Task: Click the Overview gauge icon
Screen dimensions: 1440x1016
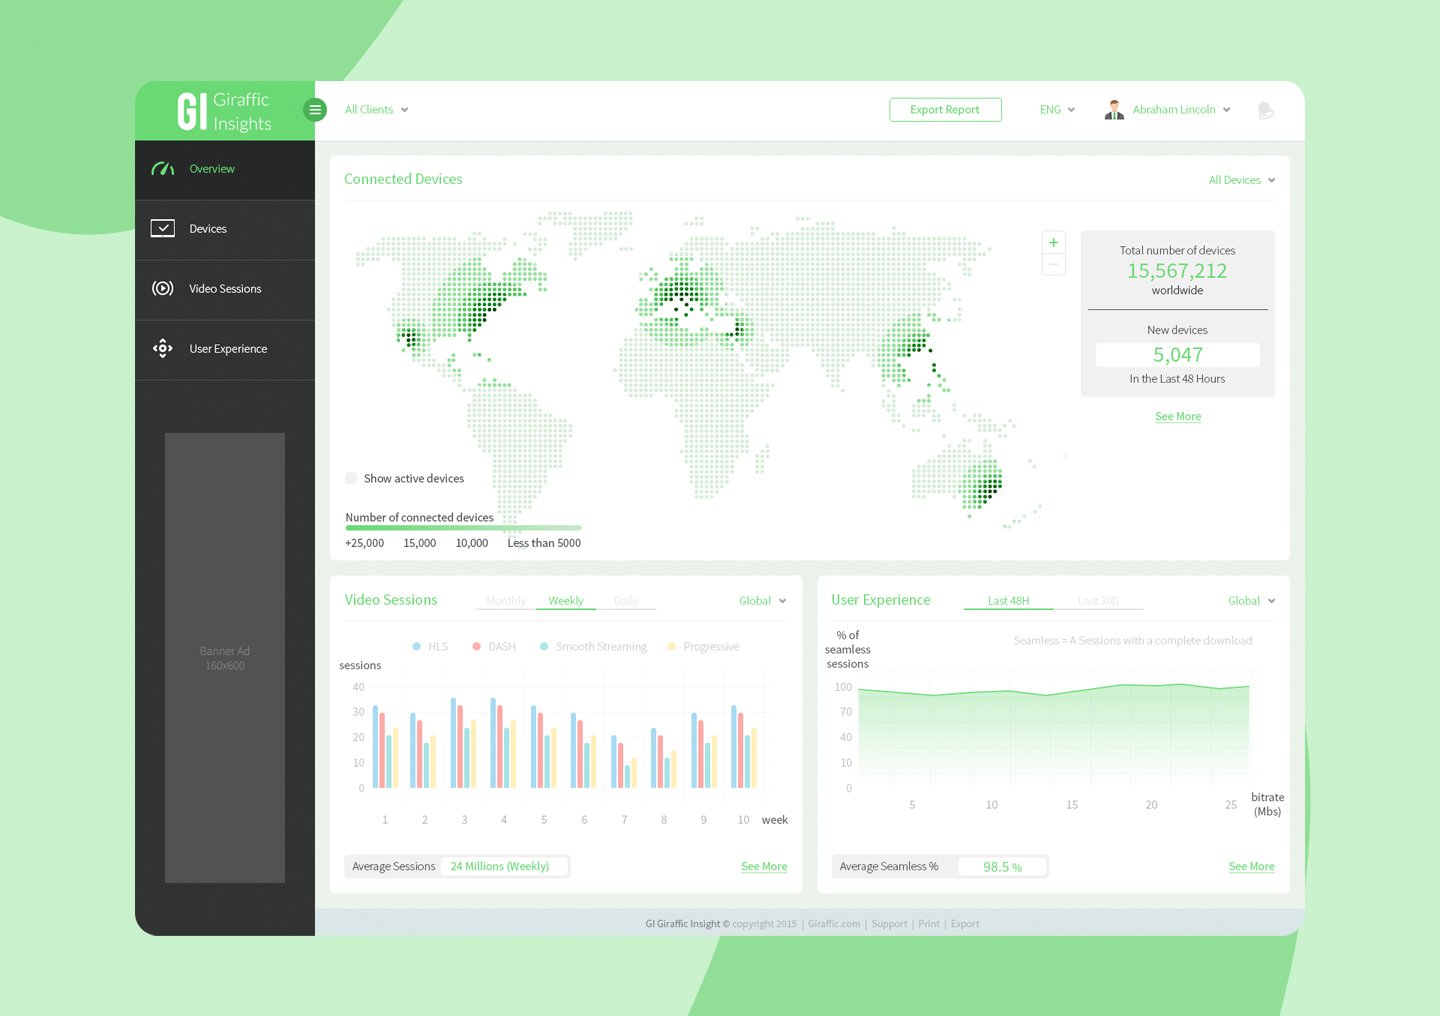Action: [163, 169]
